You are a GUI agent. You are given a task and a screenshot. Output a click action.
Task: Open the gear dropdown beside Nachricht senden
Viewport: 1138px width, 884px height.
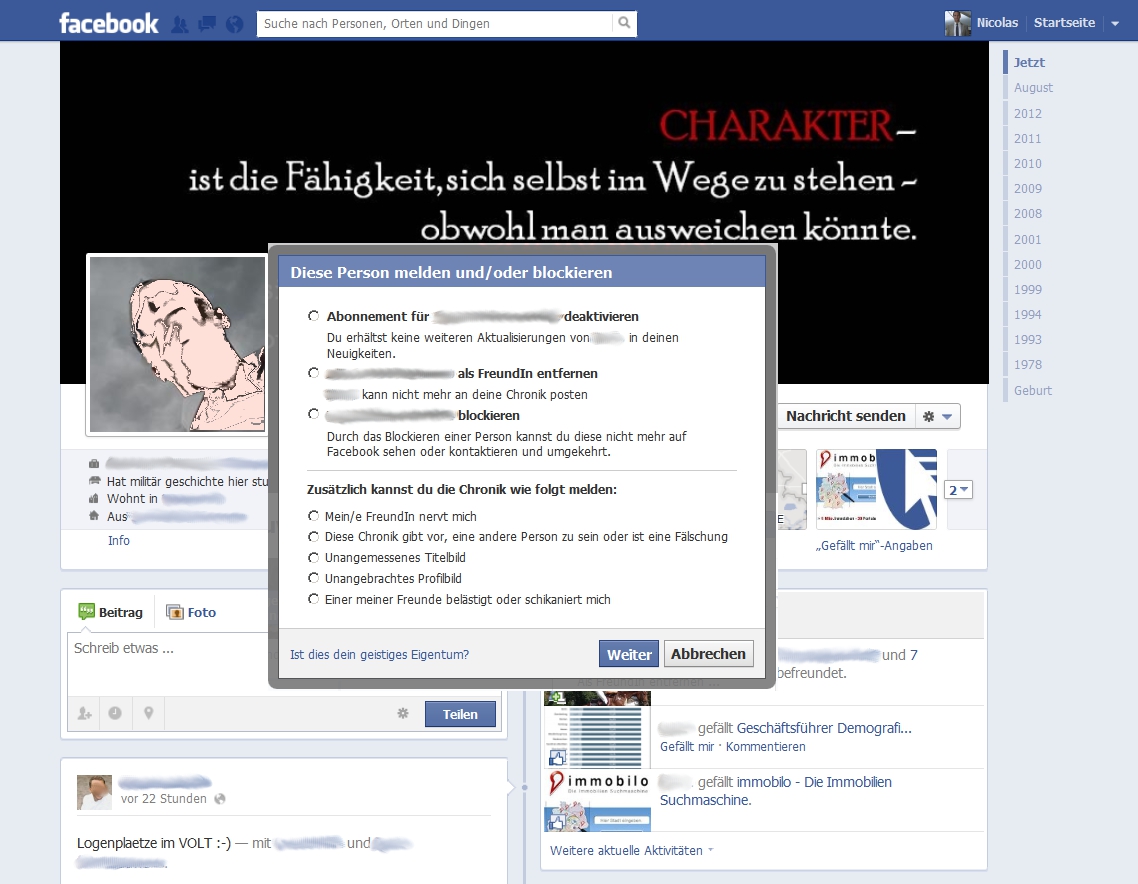[938, 416]
